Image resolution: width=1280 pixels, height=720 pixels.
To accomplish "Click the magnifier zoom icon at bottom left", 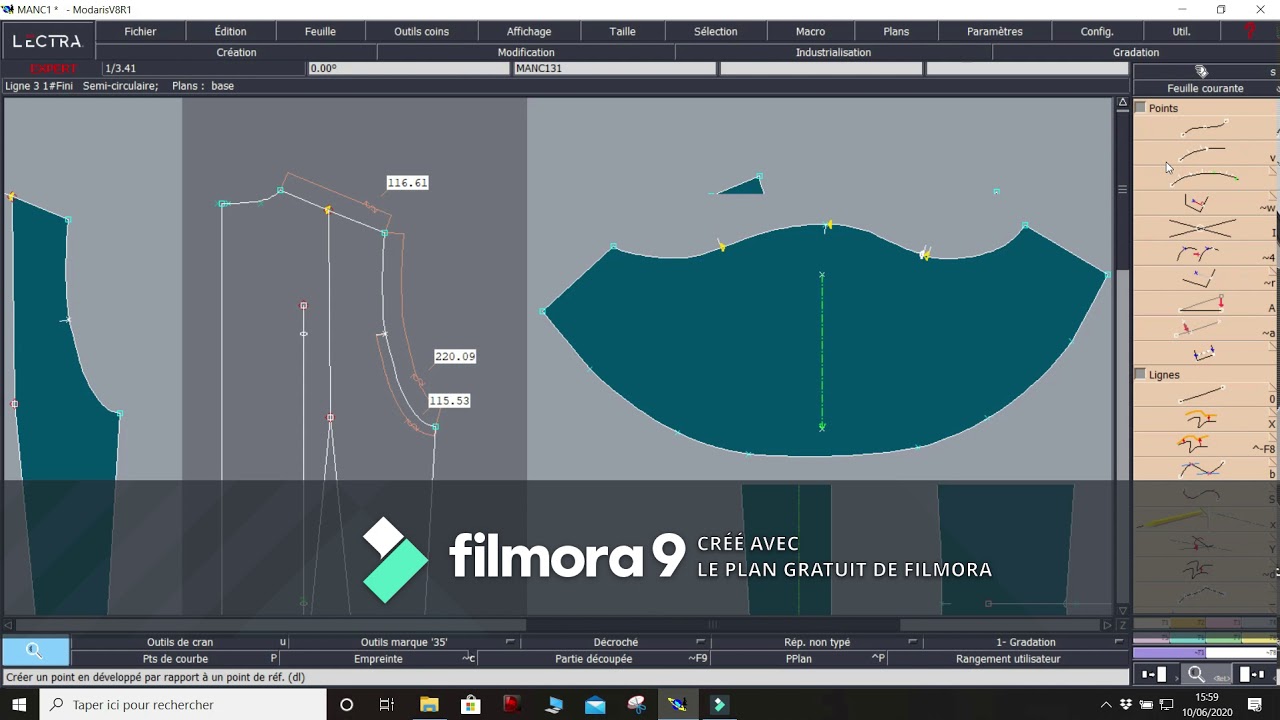I will 35,651.
